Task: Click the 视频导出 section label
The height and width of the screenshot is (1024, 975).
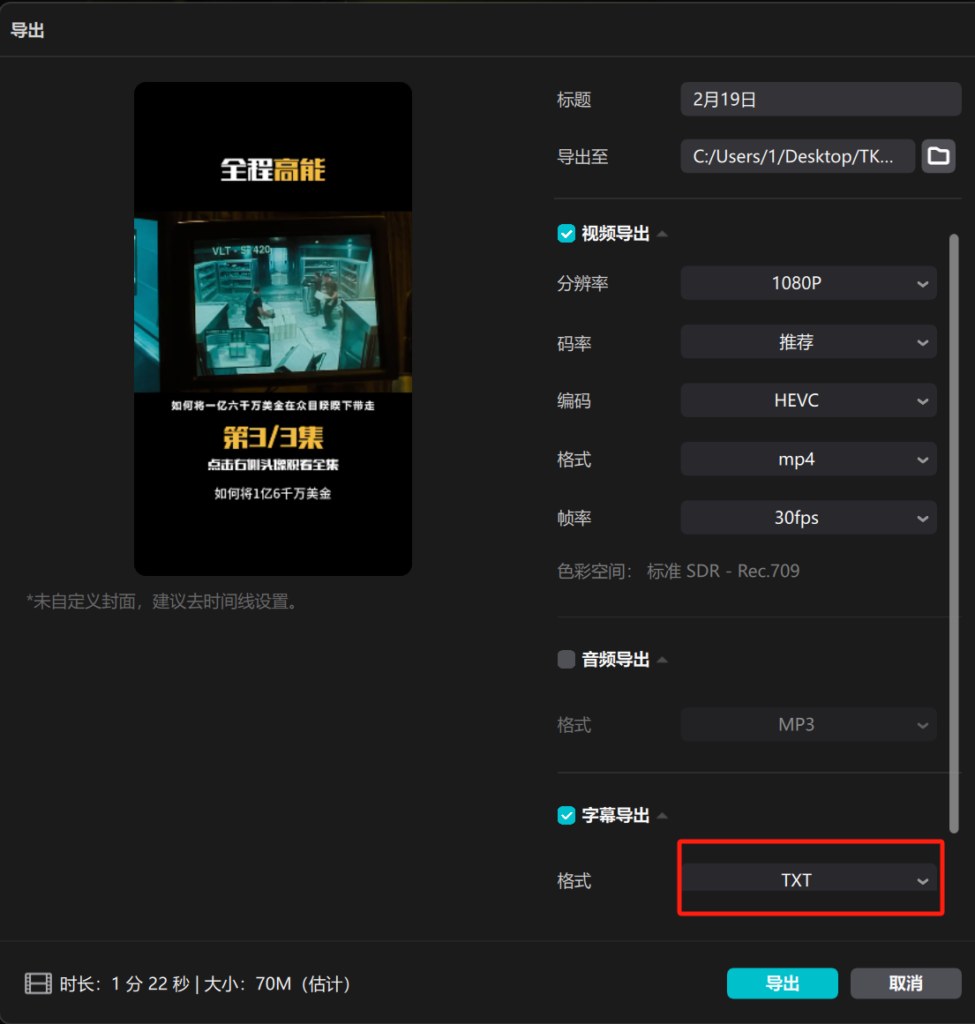Action: (615, 234)
